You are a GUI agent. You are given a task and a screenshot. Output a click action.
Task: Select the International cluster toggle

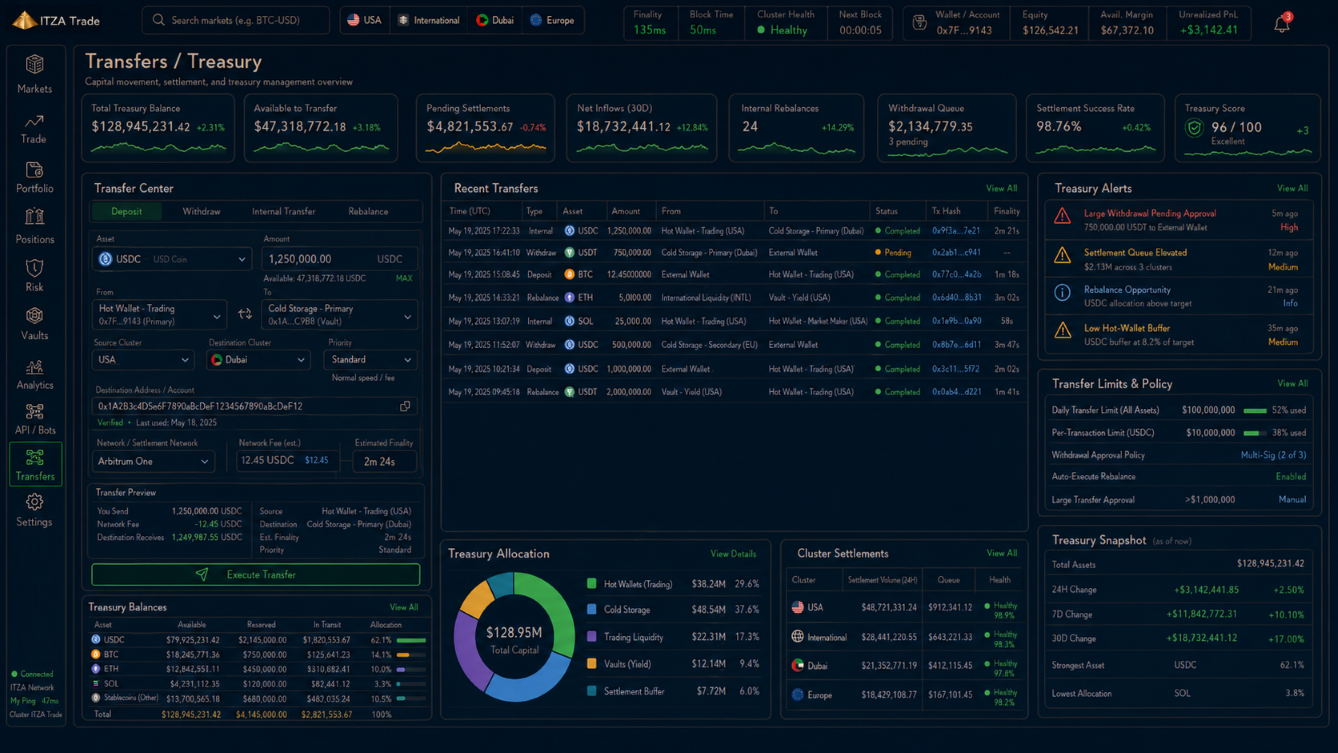coord(429,20)
